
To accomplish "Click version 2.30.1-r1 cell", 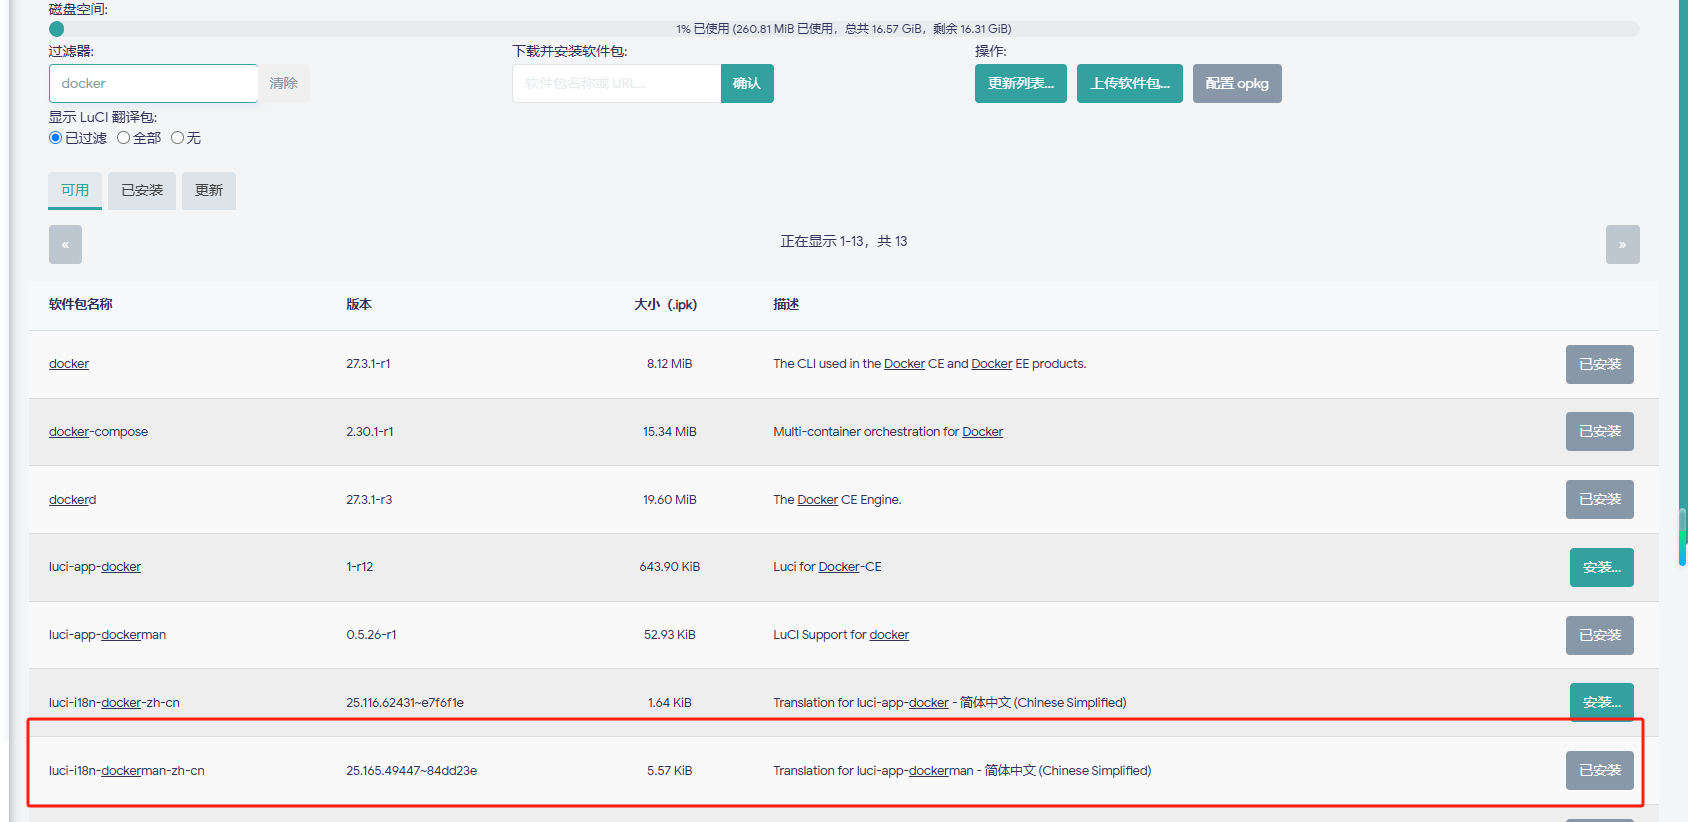I will (369, 432).
